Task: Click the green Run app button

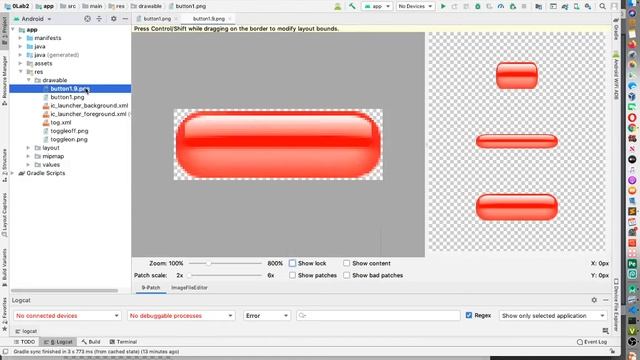Action: click(x=443, y=6)
